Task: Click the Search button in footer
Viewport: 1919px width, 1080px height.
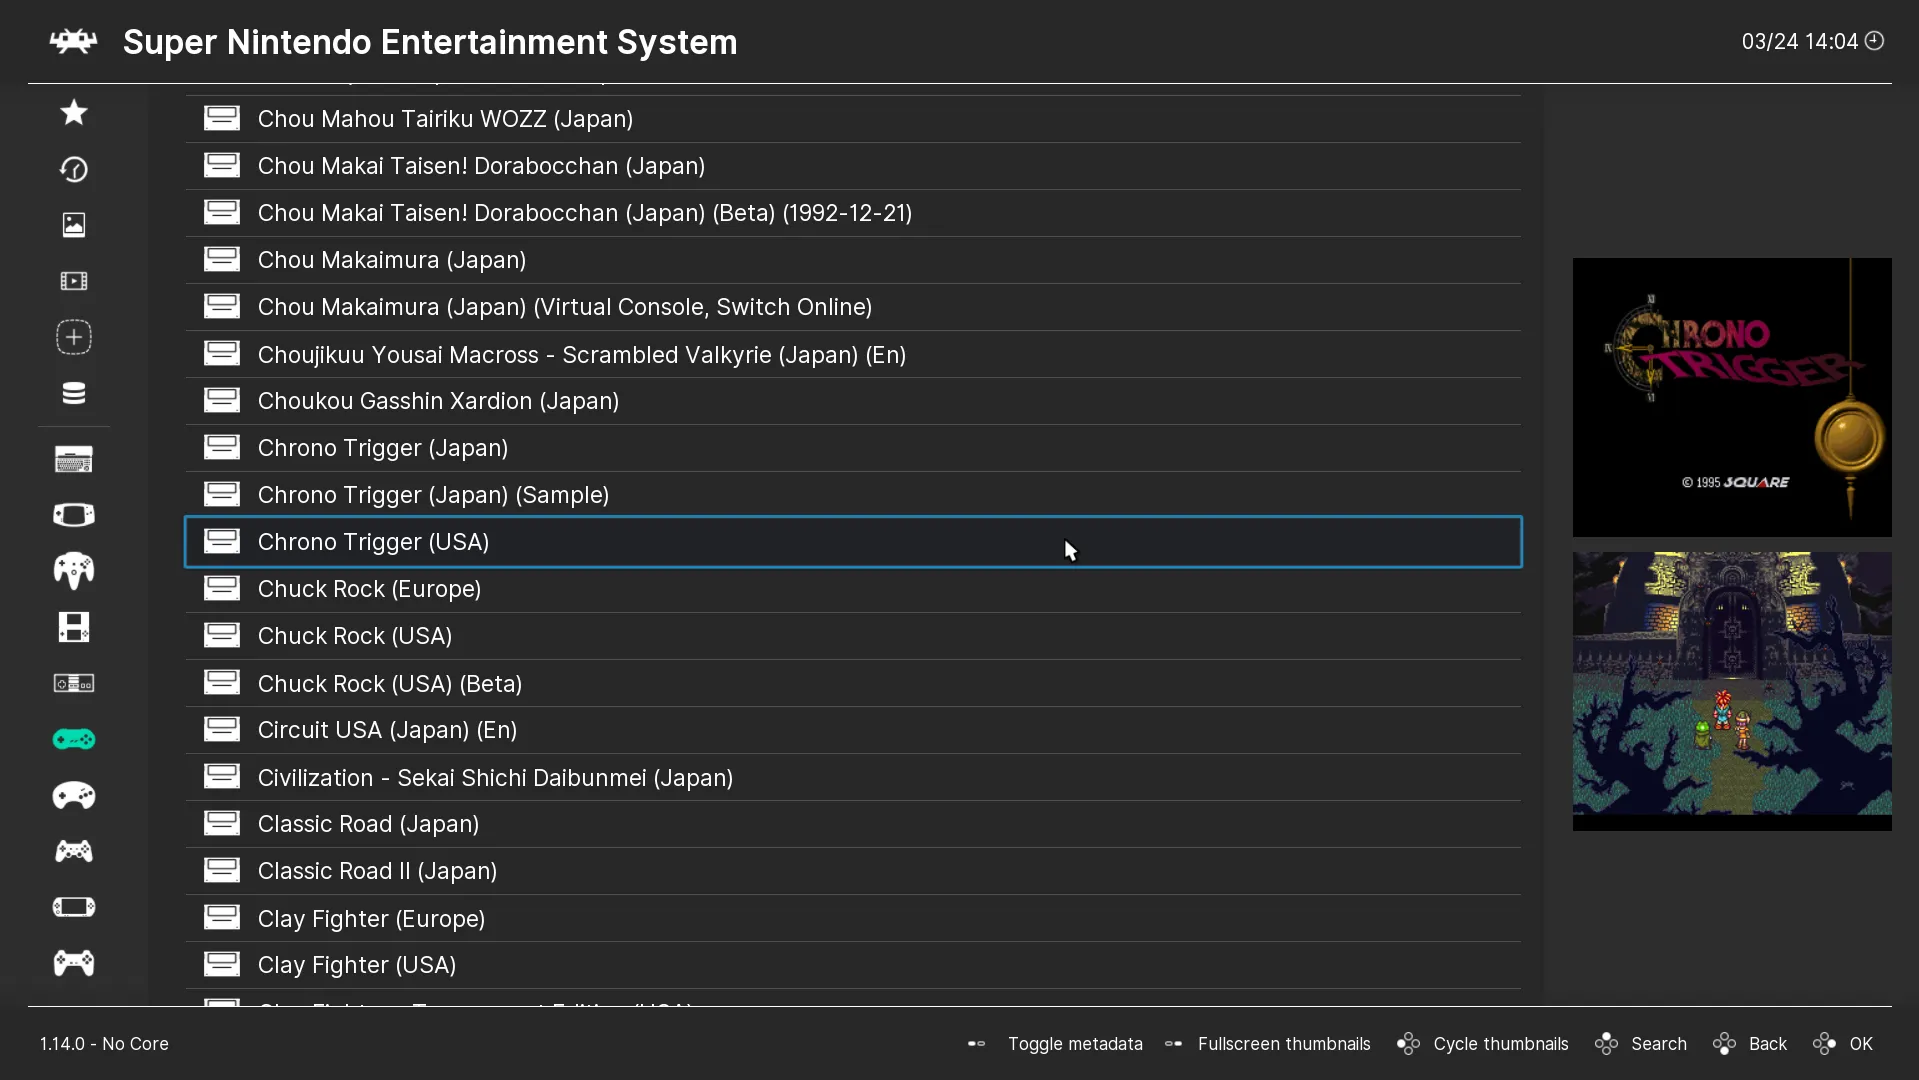Action: [x=1658, y=1044]
